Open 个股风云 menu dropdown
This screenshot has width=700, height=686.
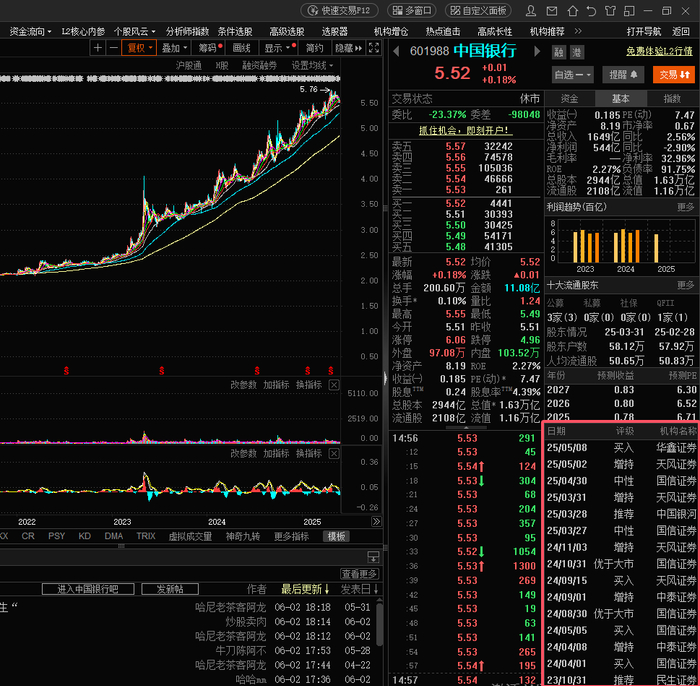tap(134, 32)
